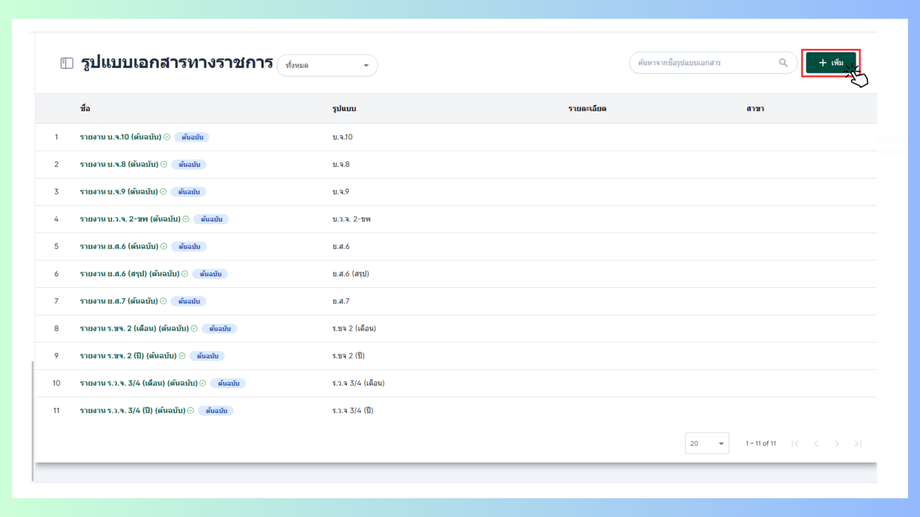
Task: Go to first page pagination icon
Action: point(794,444)
